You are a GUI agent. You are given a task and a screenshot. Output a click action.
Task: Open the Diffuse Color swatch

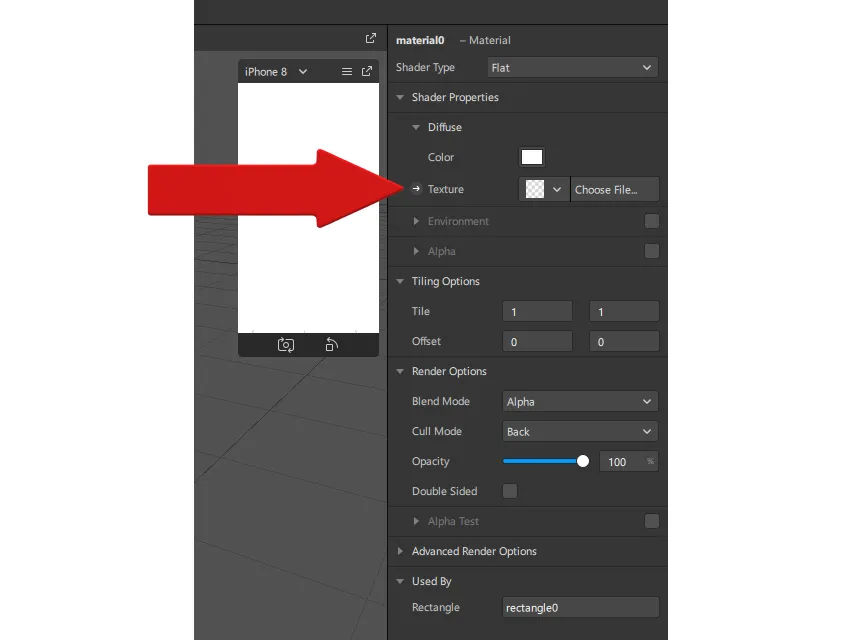pos(532,157)
